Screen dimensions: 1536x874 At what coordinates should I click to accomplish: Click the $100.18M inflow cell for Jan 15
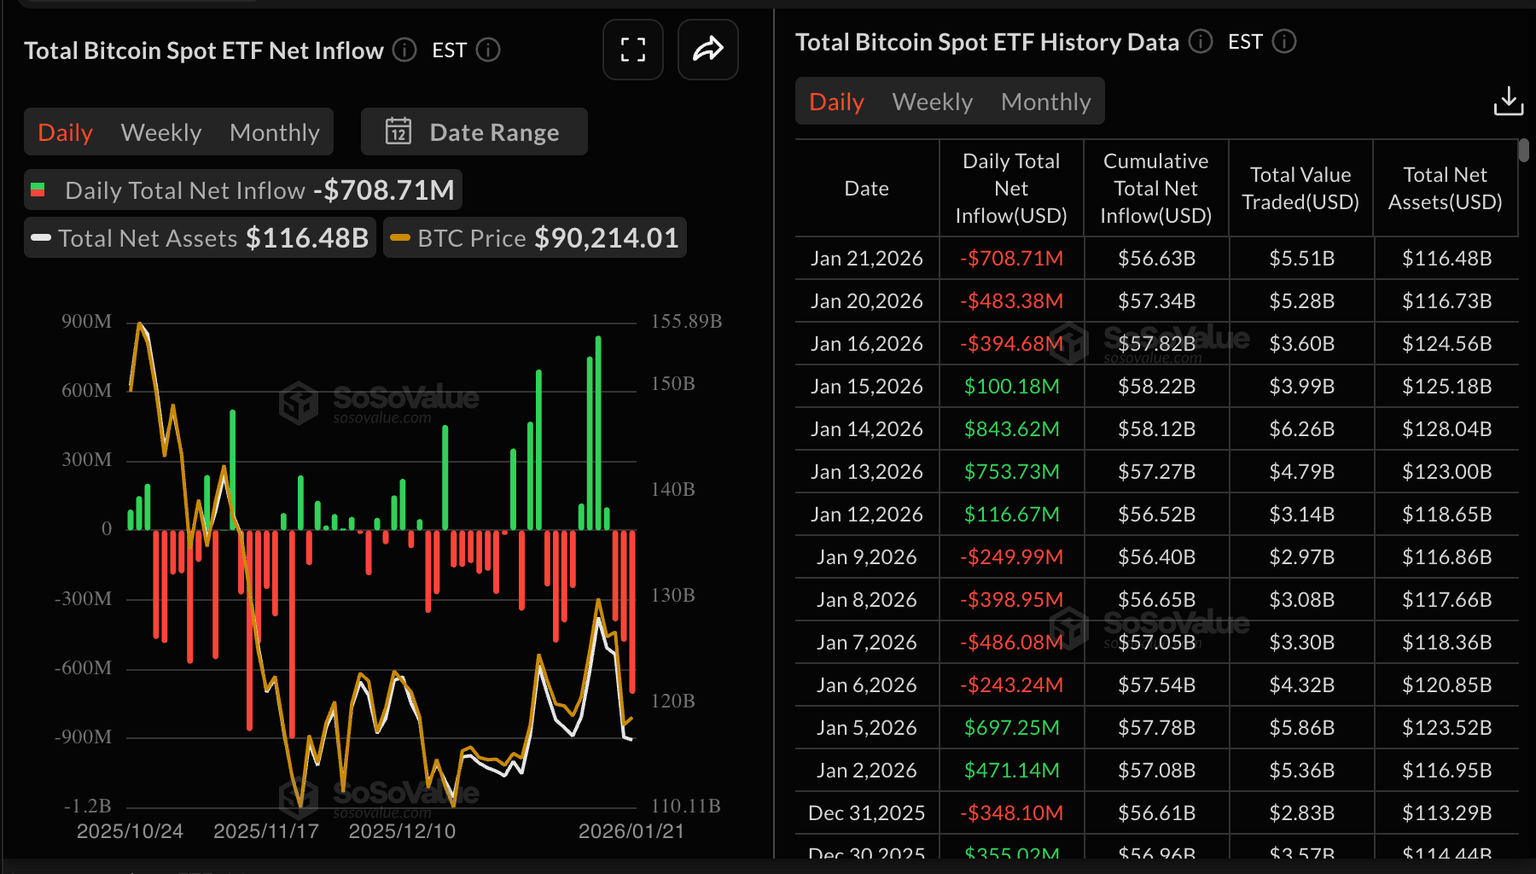[x=1011, y=387]
